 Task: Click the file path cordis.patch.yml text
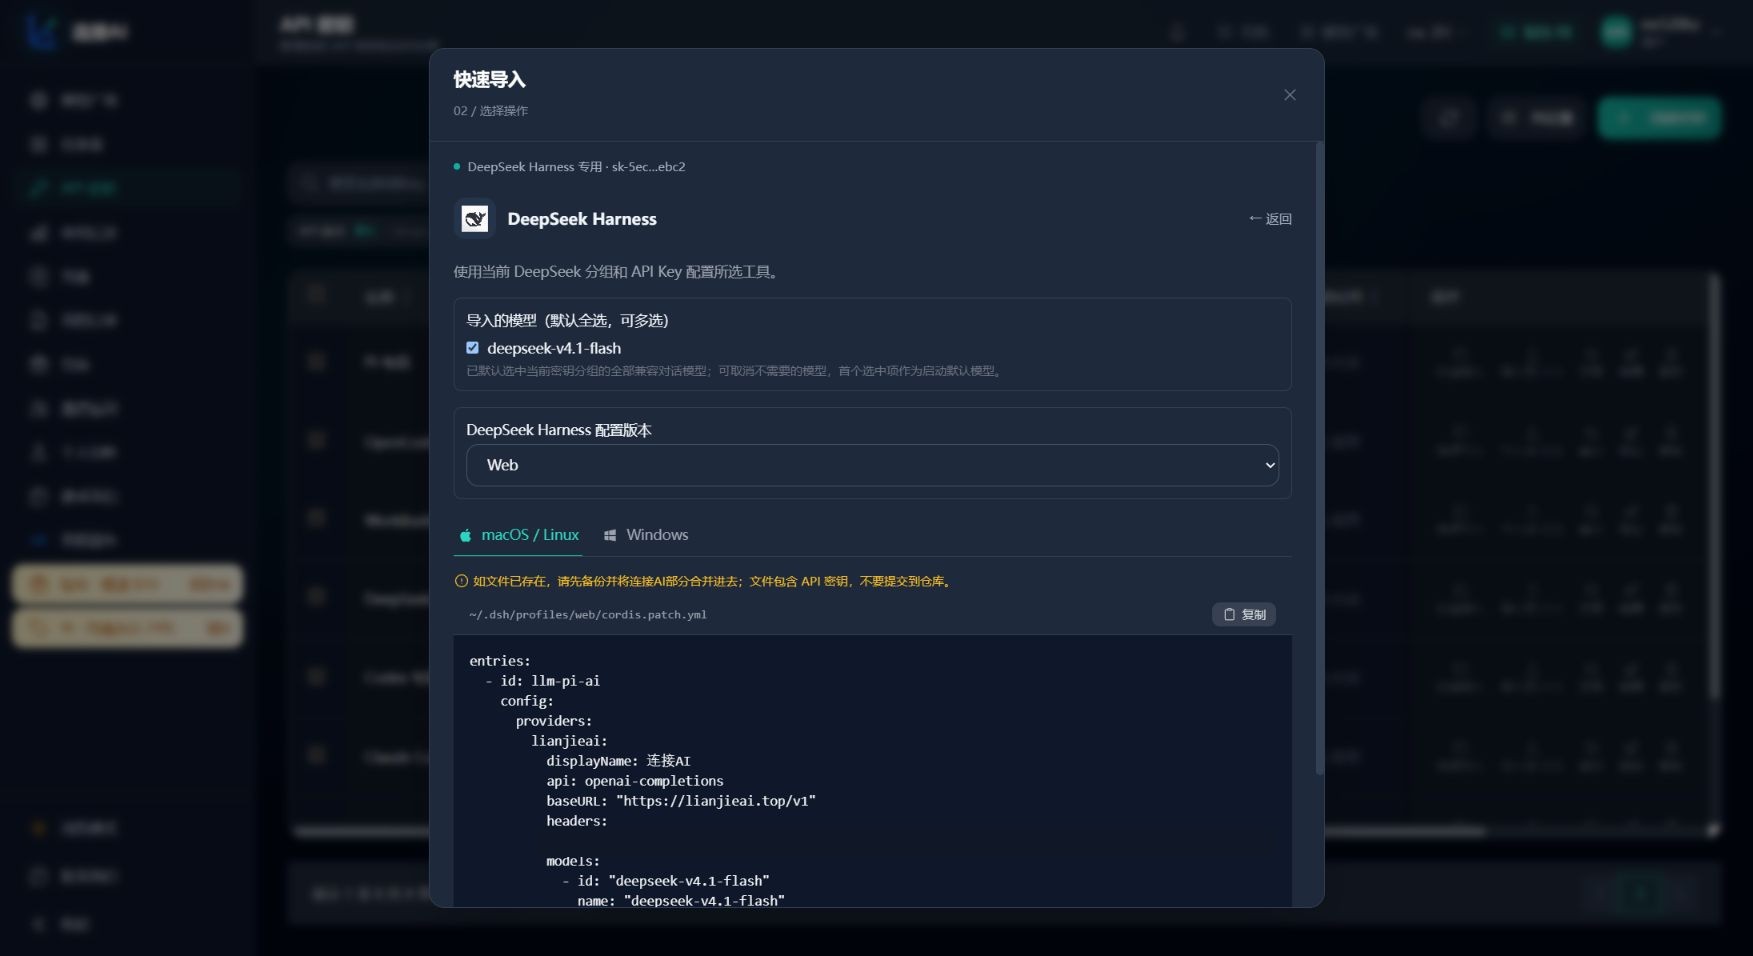[x=588, y=615]
